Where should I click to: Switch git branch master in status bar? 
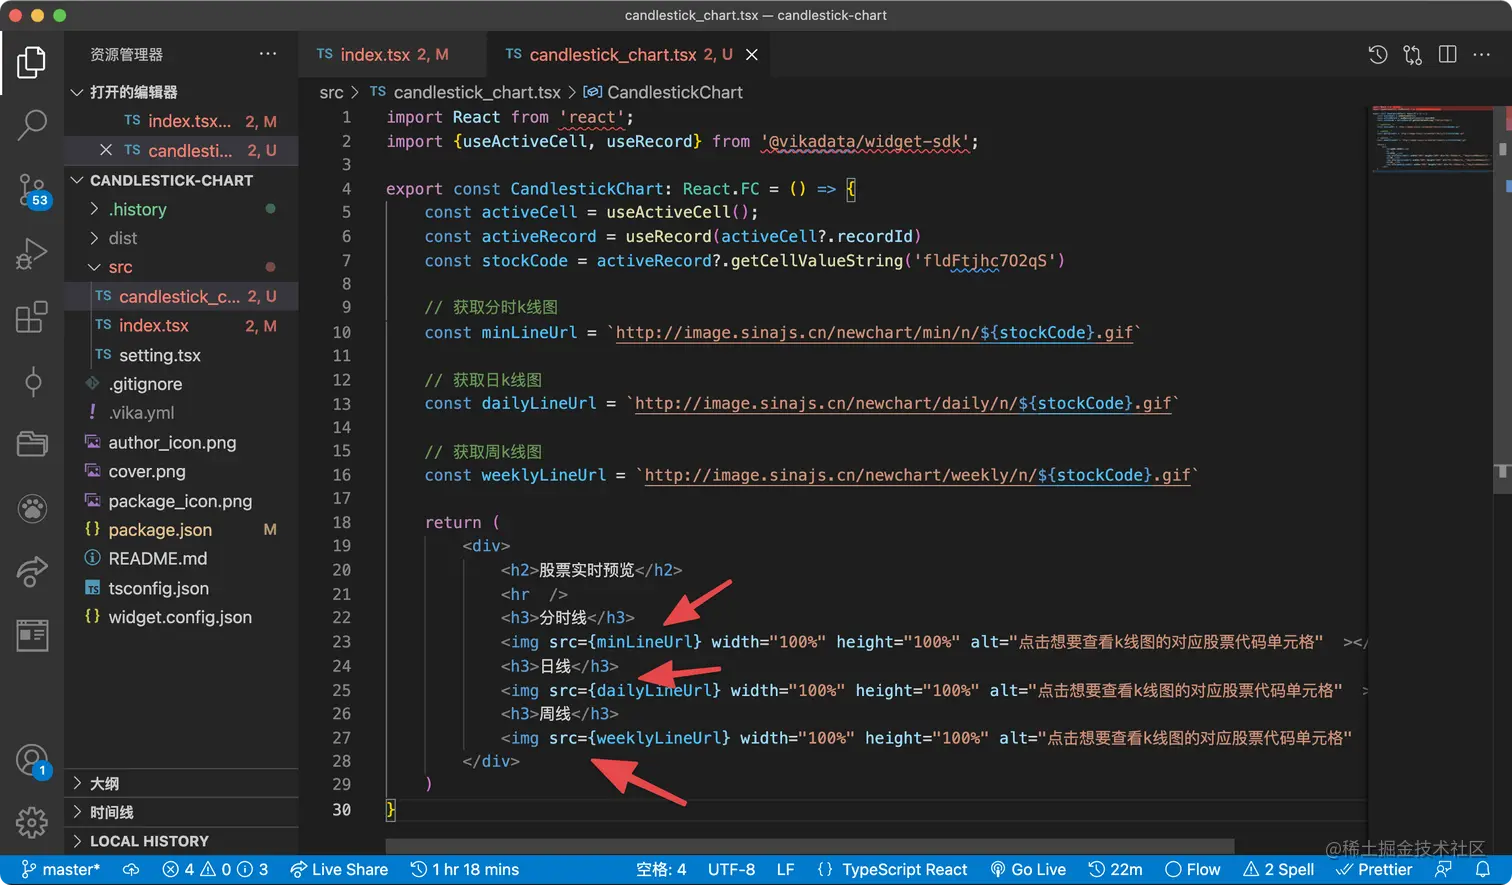point(61,870)
